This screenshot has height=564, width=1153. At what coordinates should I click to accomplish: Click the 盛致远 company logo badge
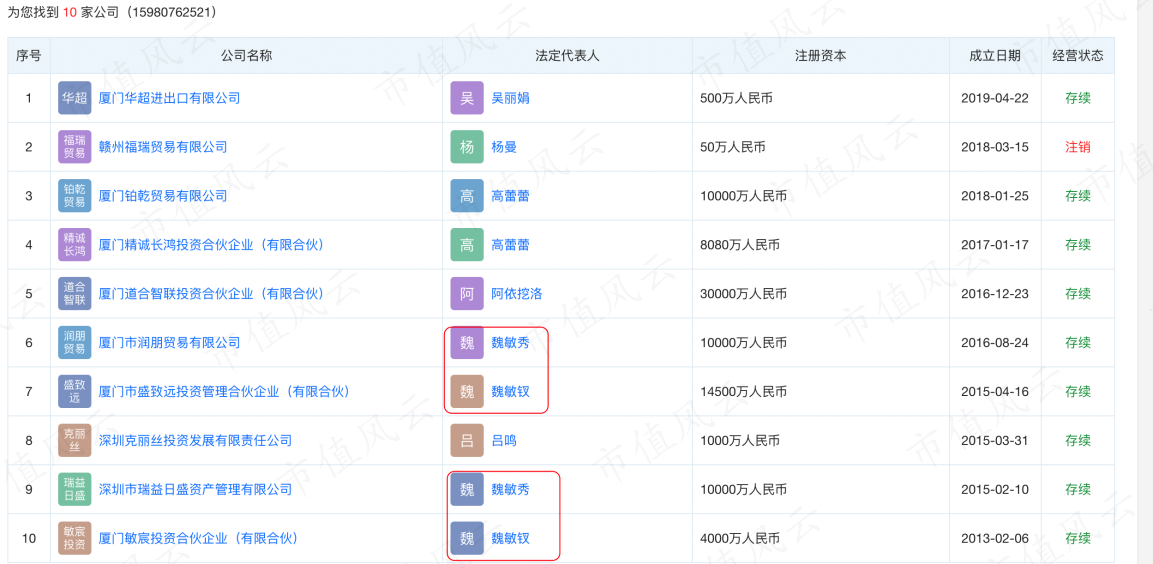(x=74, y=391)
